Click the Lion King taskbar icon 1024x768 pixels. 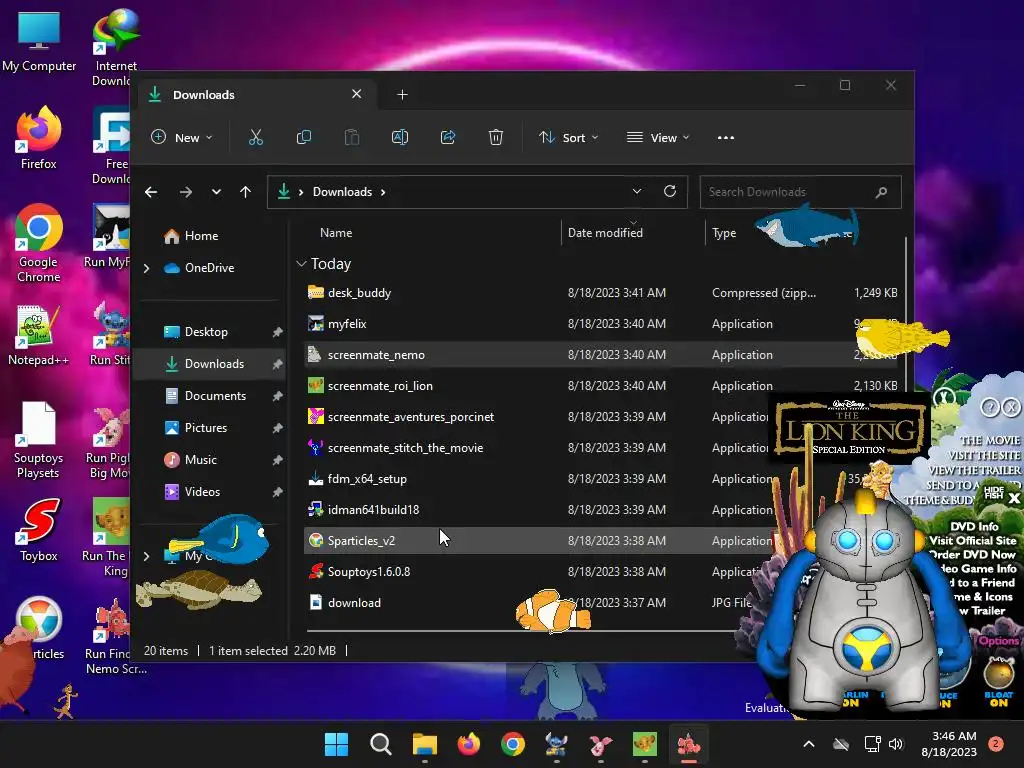point(645,744)
